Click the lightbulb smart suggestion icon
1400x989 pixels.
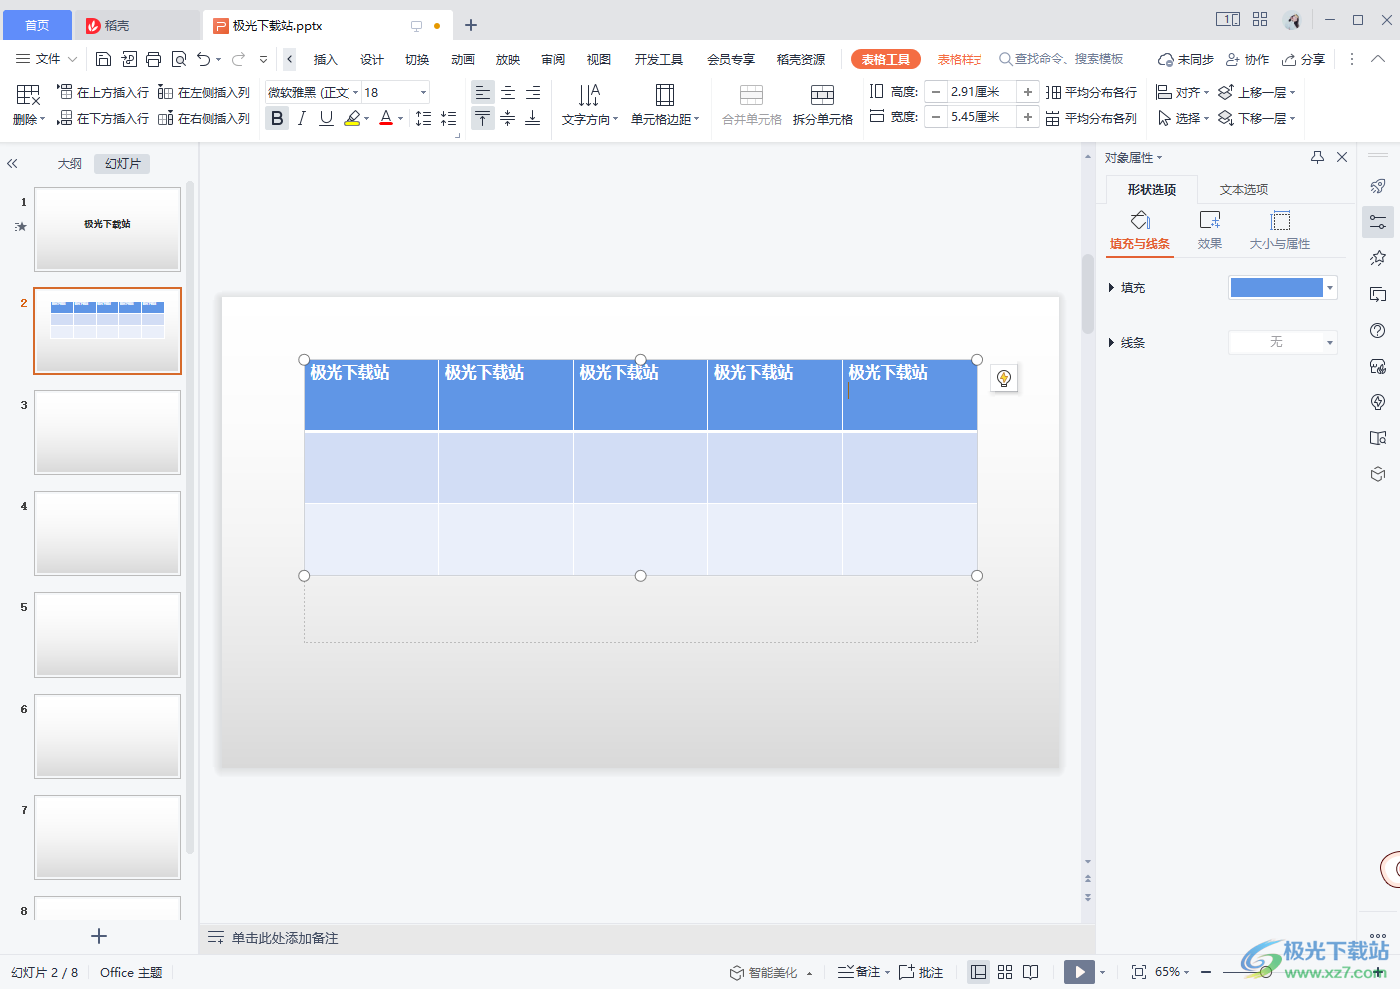[x=1004, y=378]
